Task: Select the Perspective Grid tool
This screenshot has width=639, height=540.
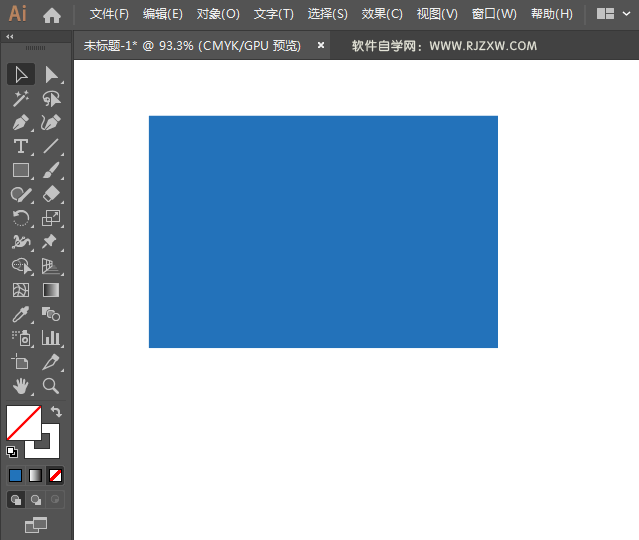Action: 51,266
